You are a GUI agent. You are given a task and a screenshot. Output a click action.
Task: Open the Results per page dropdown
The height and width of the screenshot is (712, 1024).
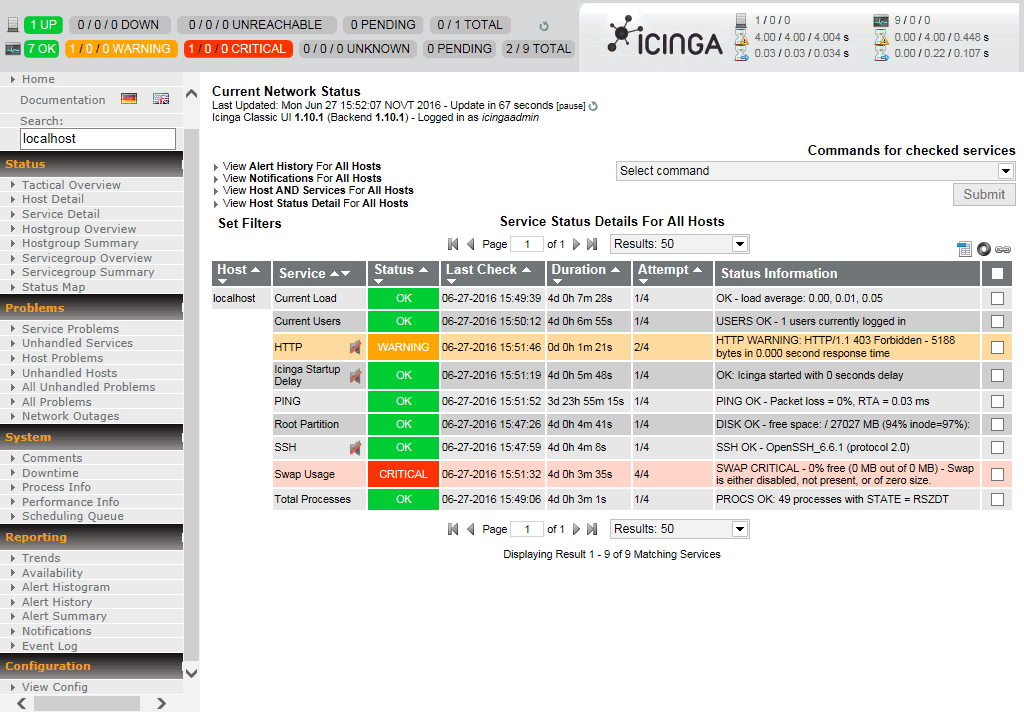(x=679, y=243)
